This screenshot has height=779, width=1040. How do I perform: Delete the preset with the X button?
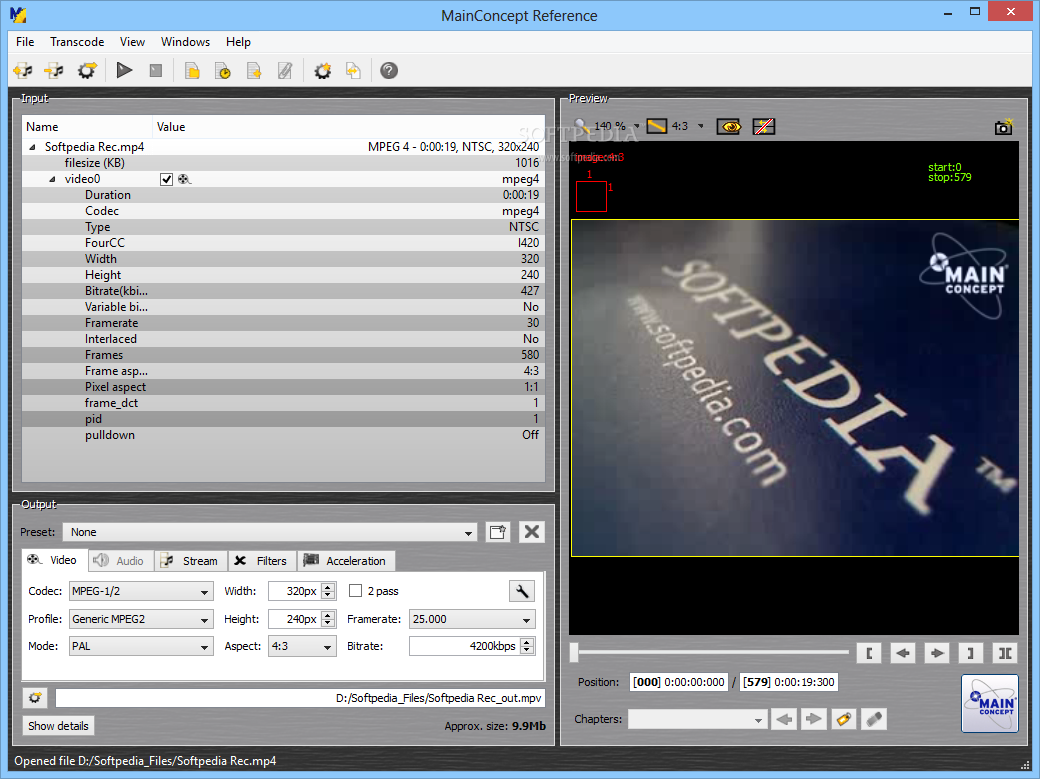[x=532, y=531]
